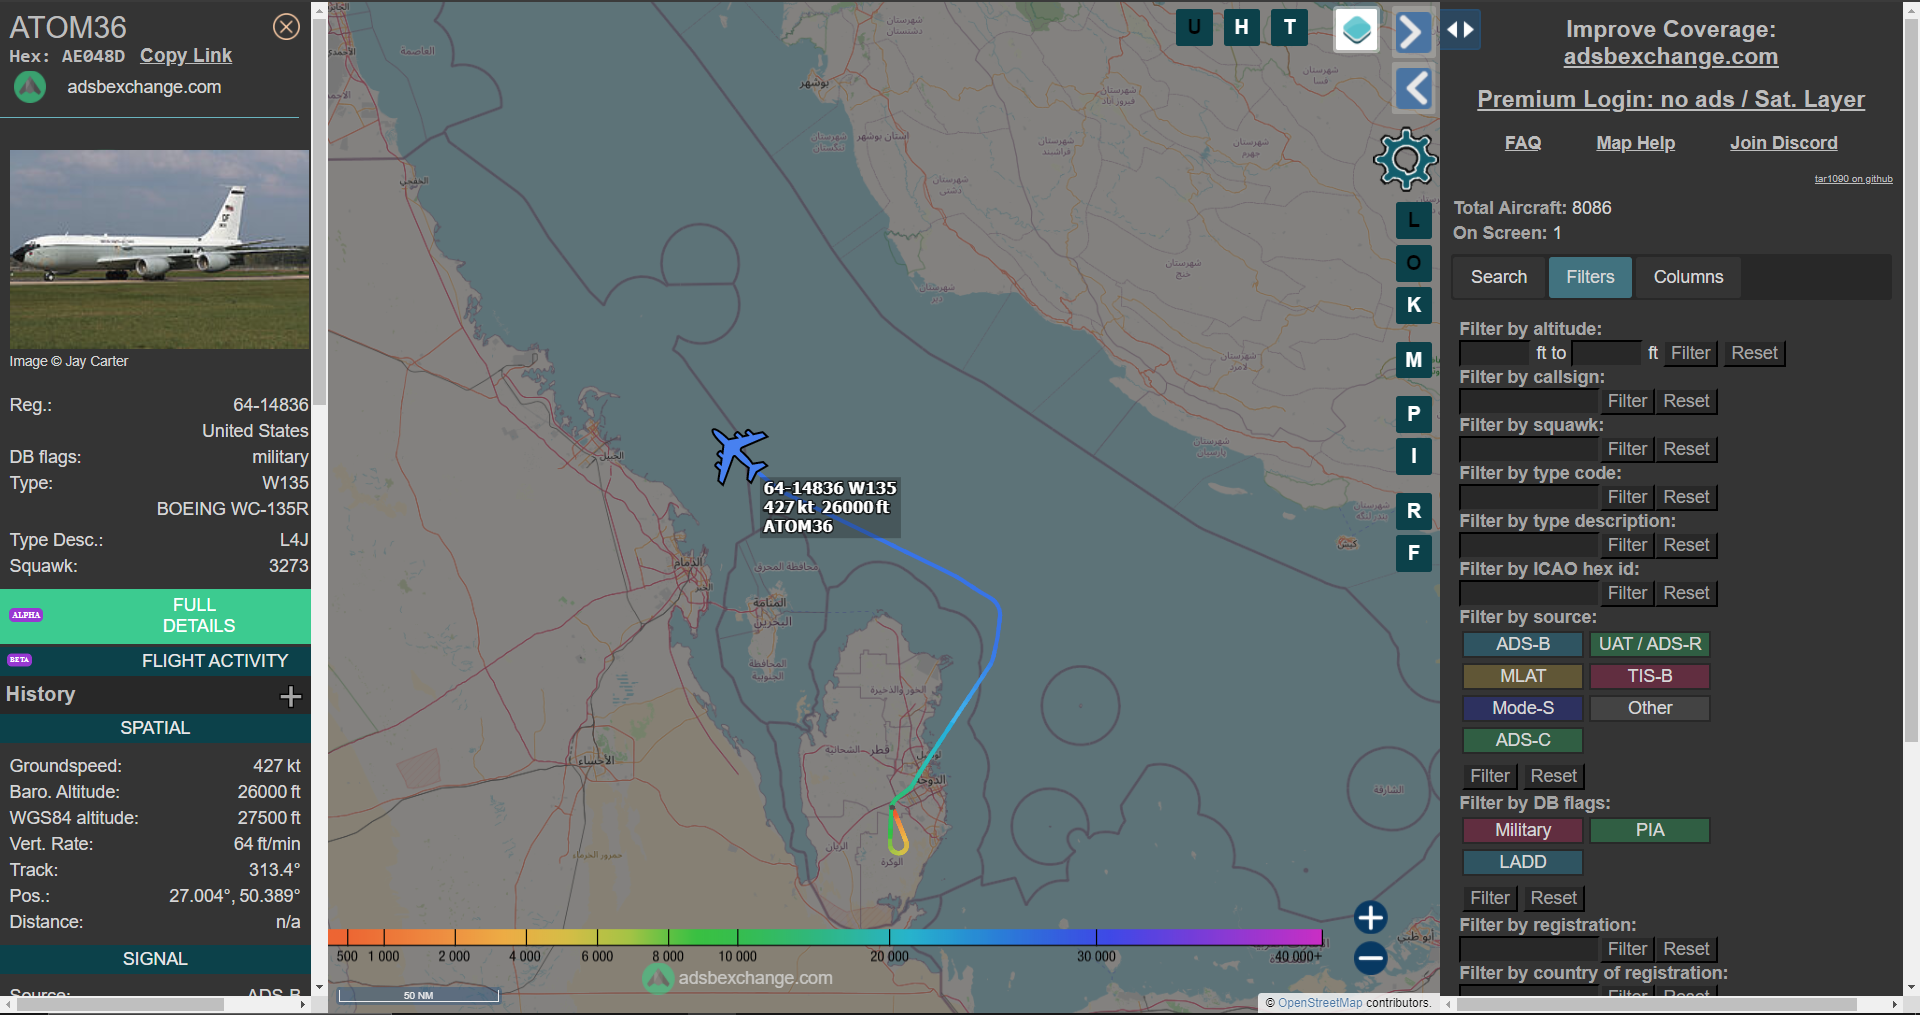Open FLIGHT ACTIVITY section

156,661
